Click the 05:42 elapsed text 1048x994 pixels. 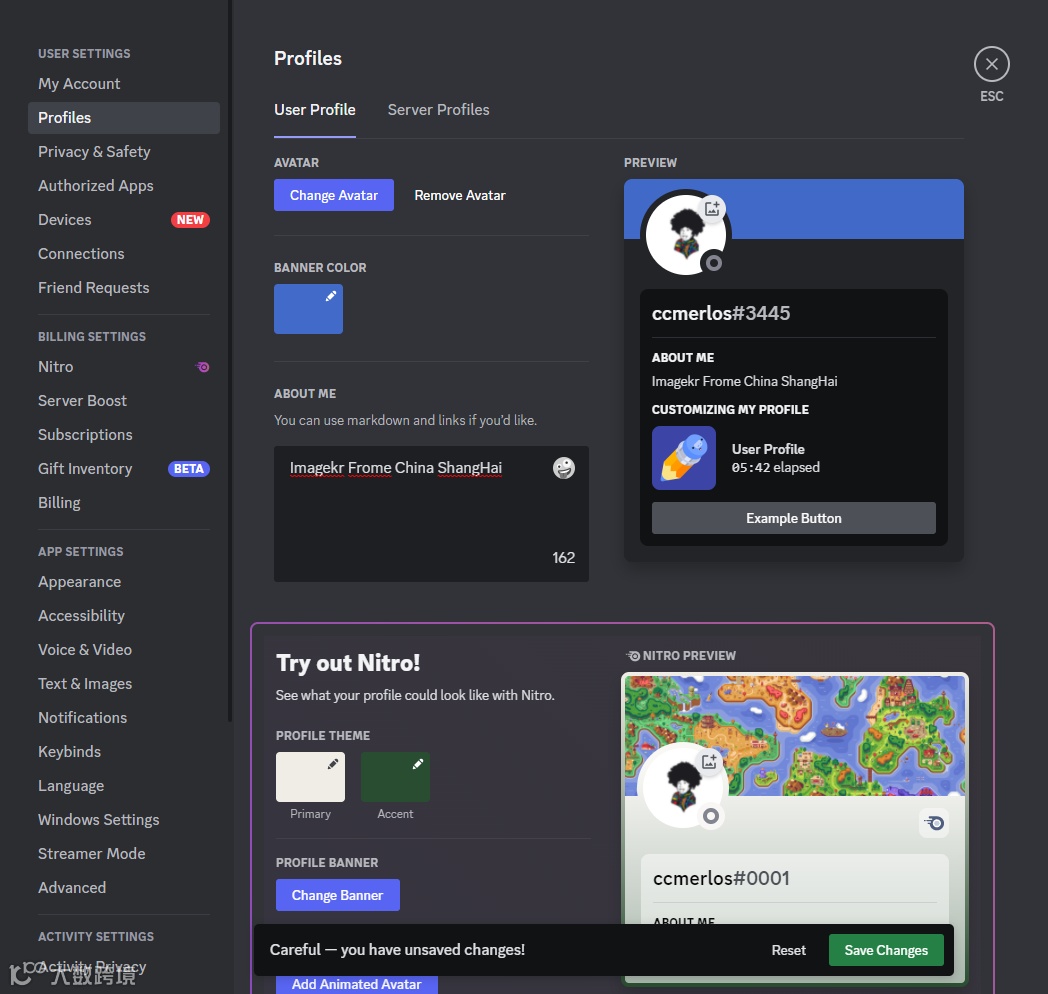click(x=775, y=467)
